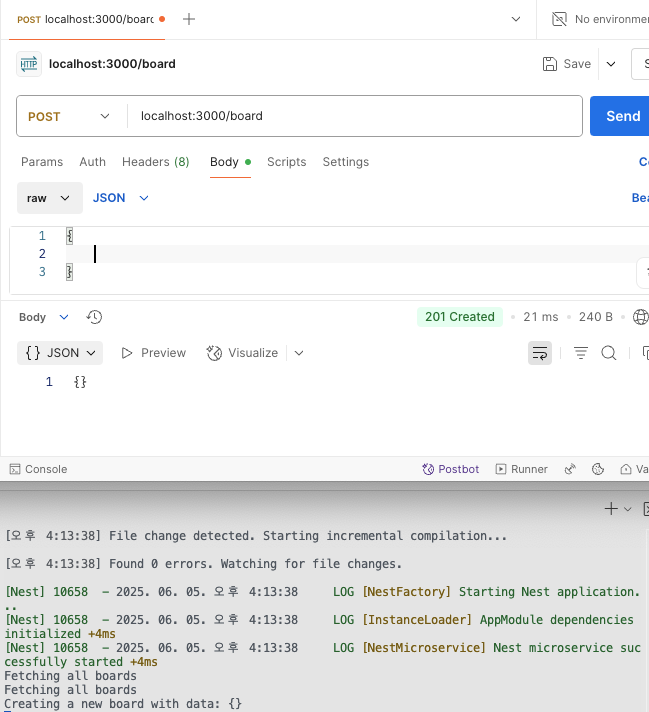Place cursor on line 2 of body editor

click(x=357, y=253)
